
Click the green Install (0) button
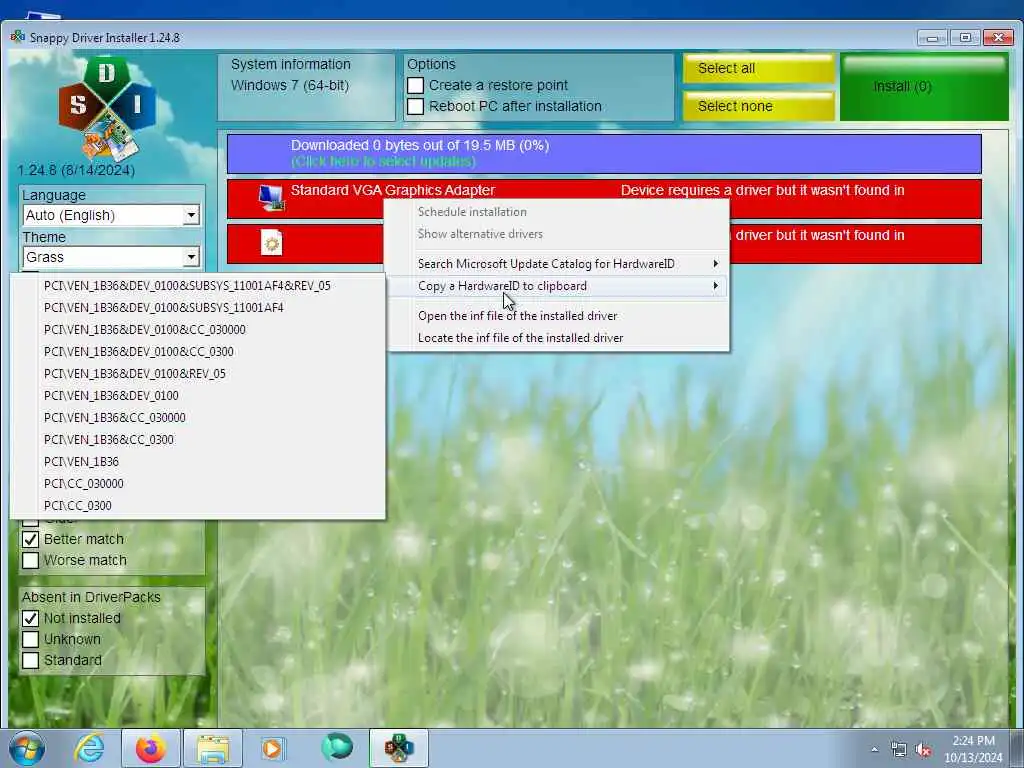click(924, 88)
